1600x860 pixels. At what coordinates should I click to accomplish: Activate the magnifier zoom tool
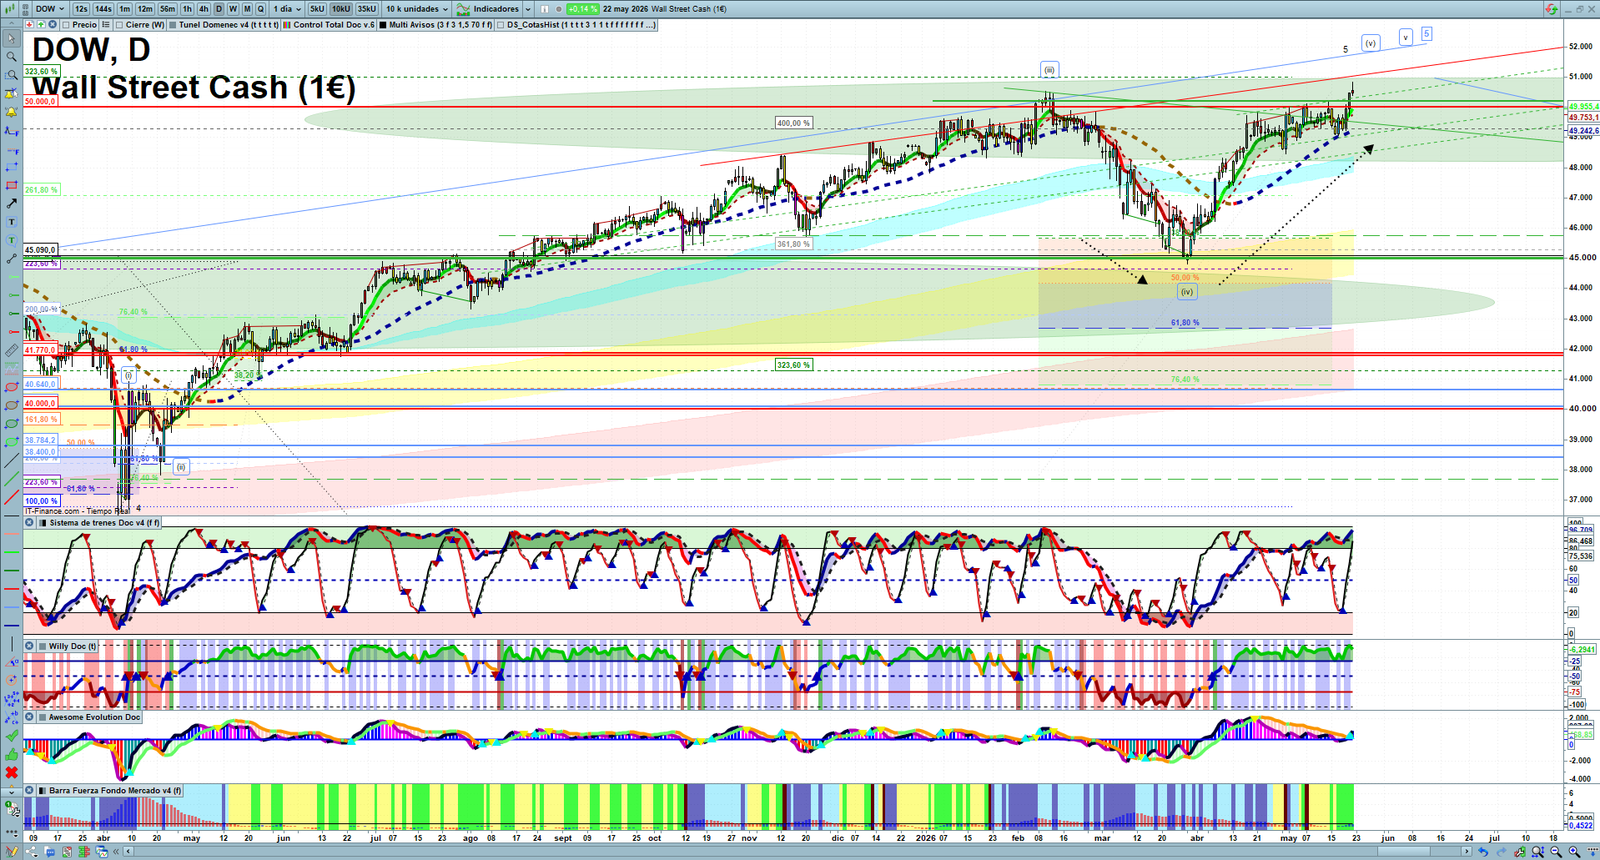point(12,56)
